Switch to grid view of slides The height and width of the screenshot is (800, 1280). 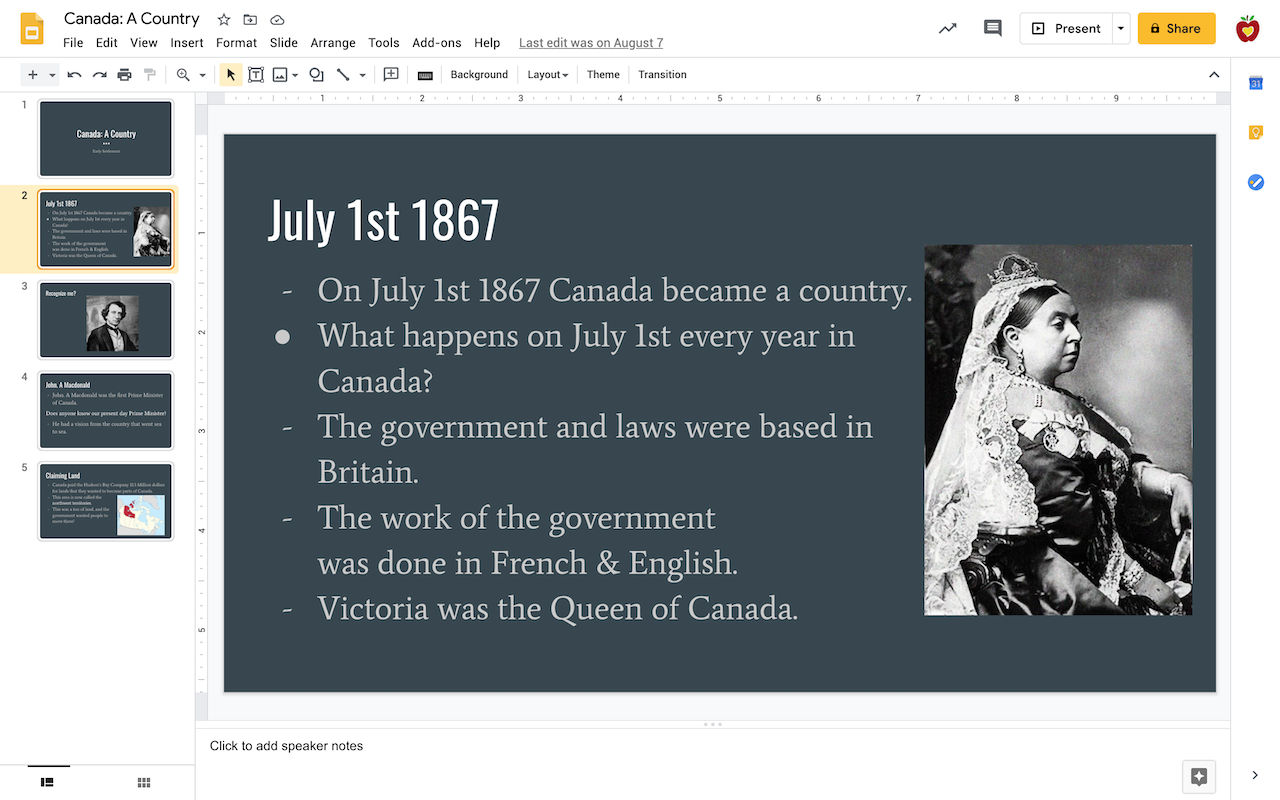pyautogui.click(x=143, y=782)
